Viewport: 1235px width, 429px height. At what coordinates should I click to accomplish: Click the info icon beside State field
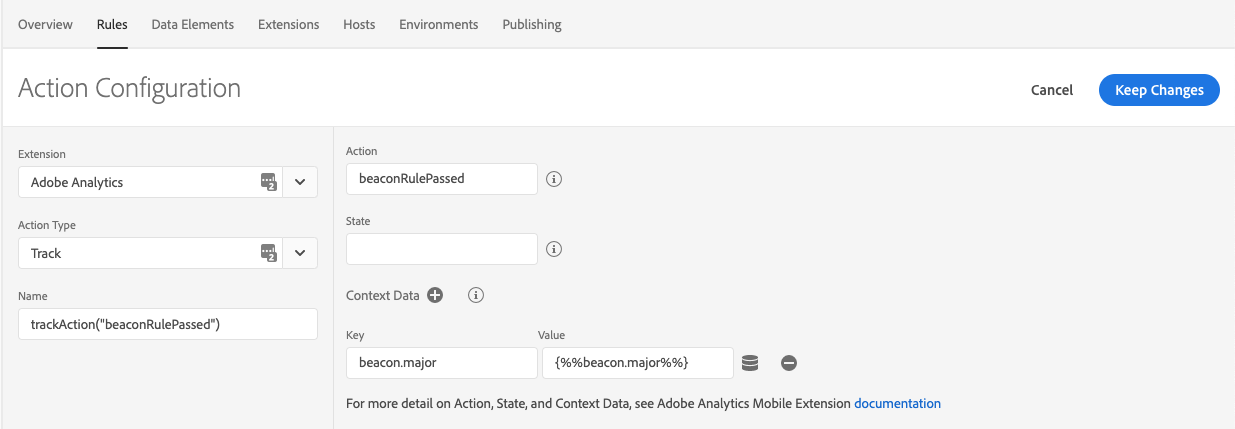pos(554,249)
